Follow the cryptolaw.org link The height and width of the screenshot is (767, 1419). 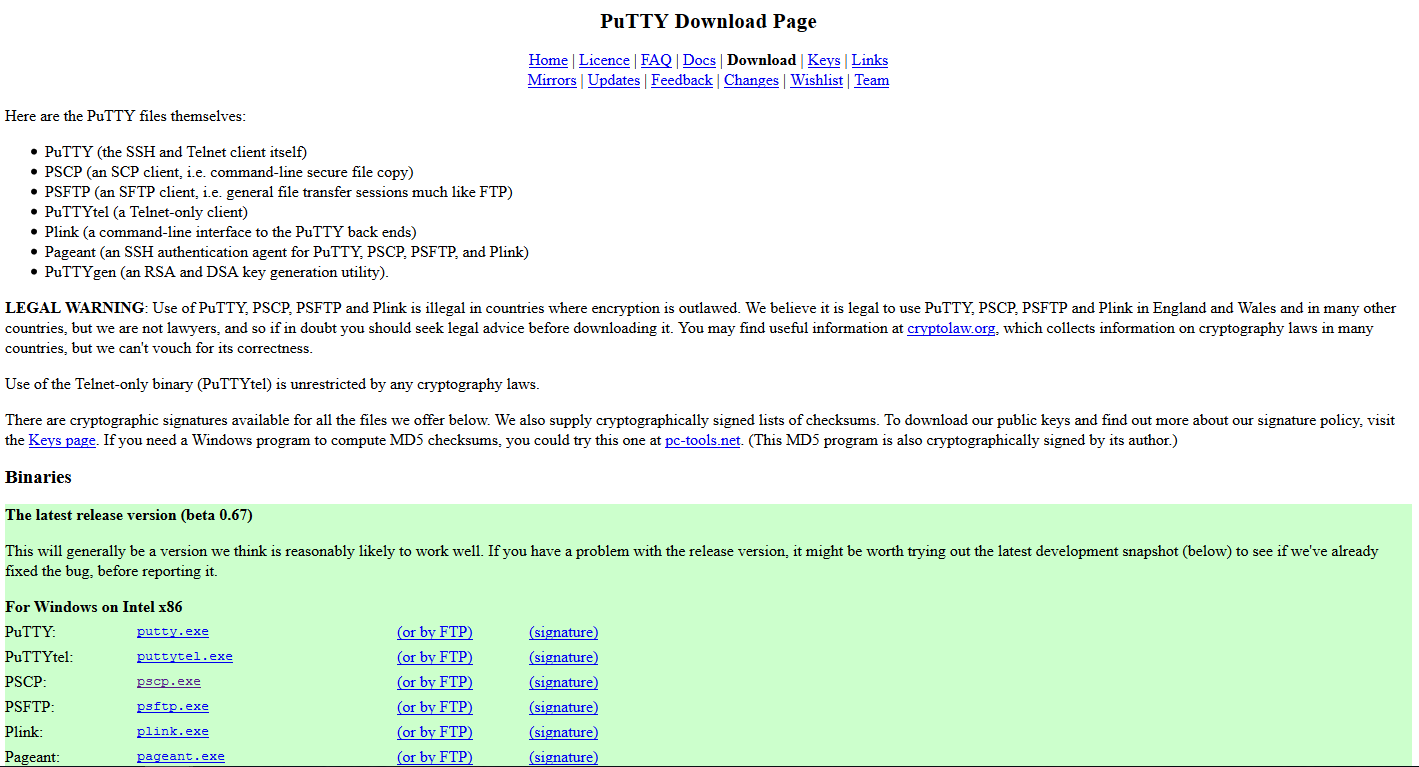(951, 328)
